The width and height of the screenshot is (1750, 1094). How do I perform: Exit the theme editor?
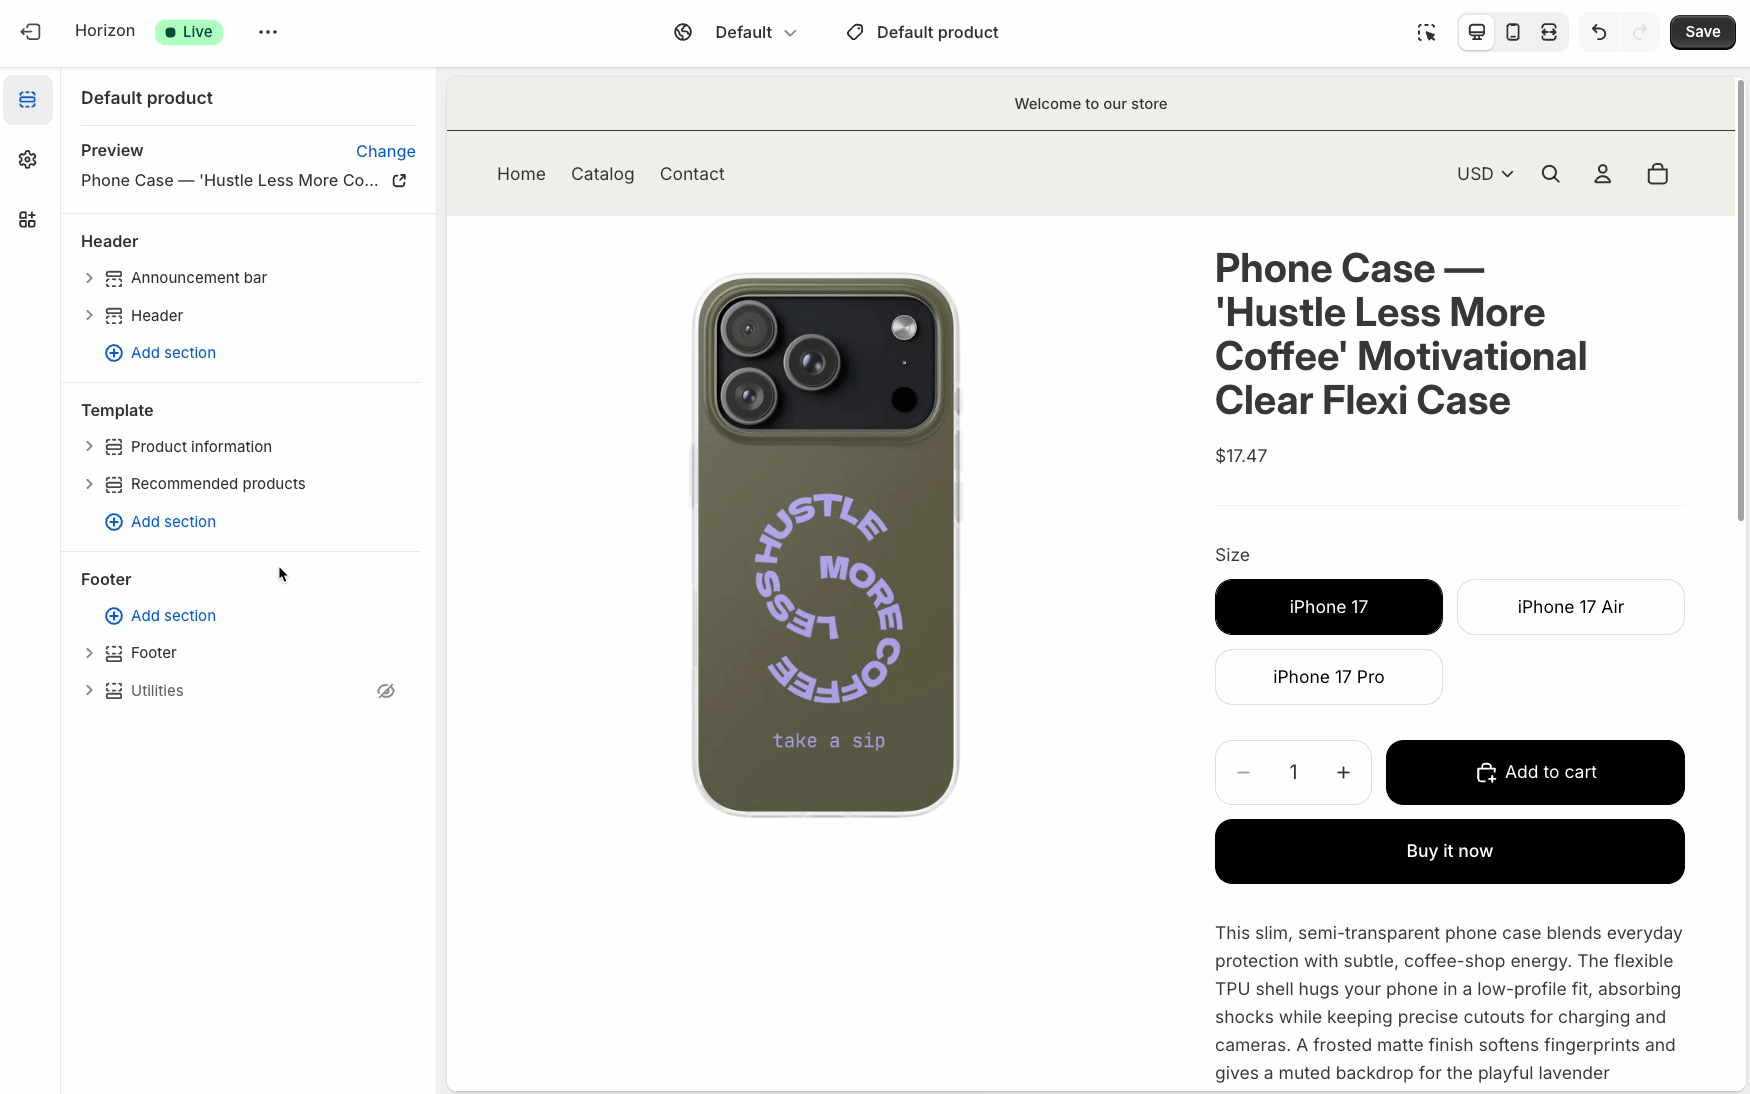click(x=31, y=32)
